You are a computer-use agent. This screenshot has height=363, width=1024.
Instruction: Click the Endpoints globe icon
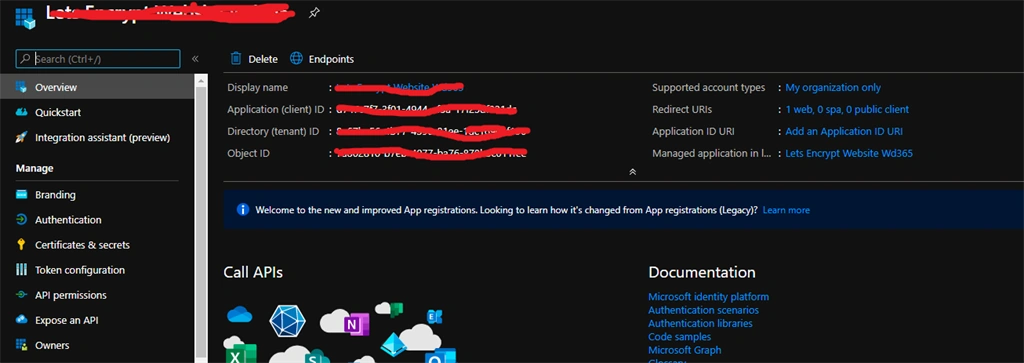[x=296, y=59]
